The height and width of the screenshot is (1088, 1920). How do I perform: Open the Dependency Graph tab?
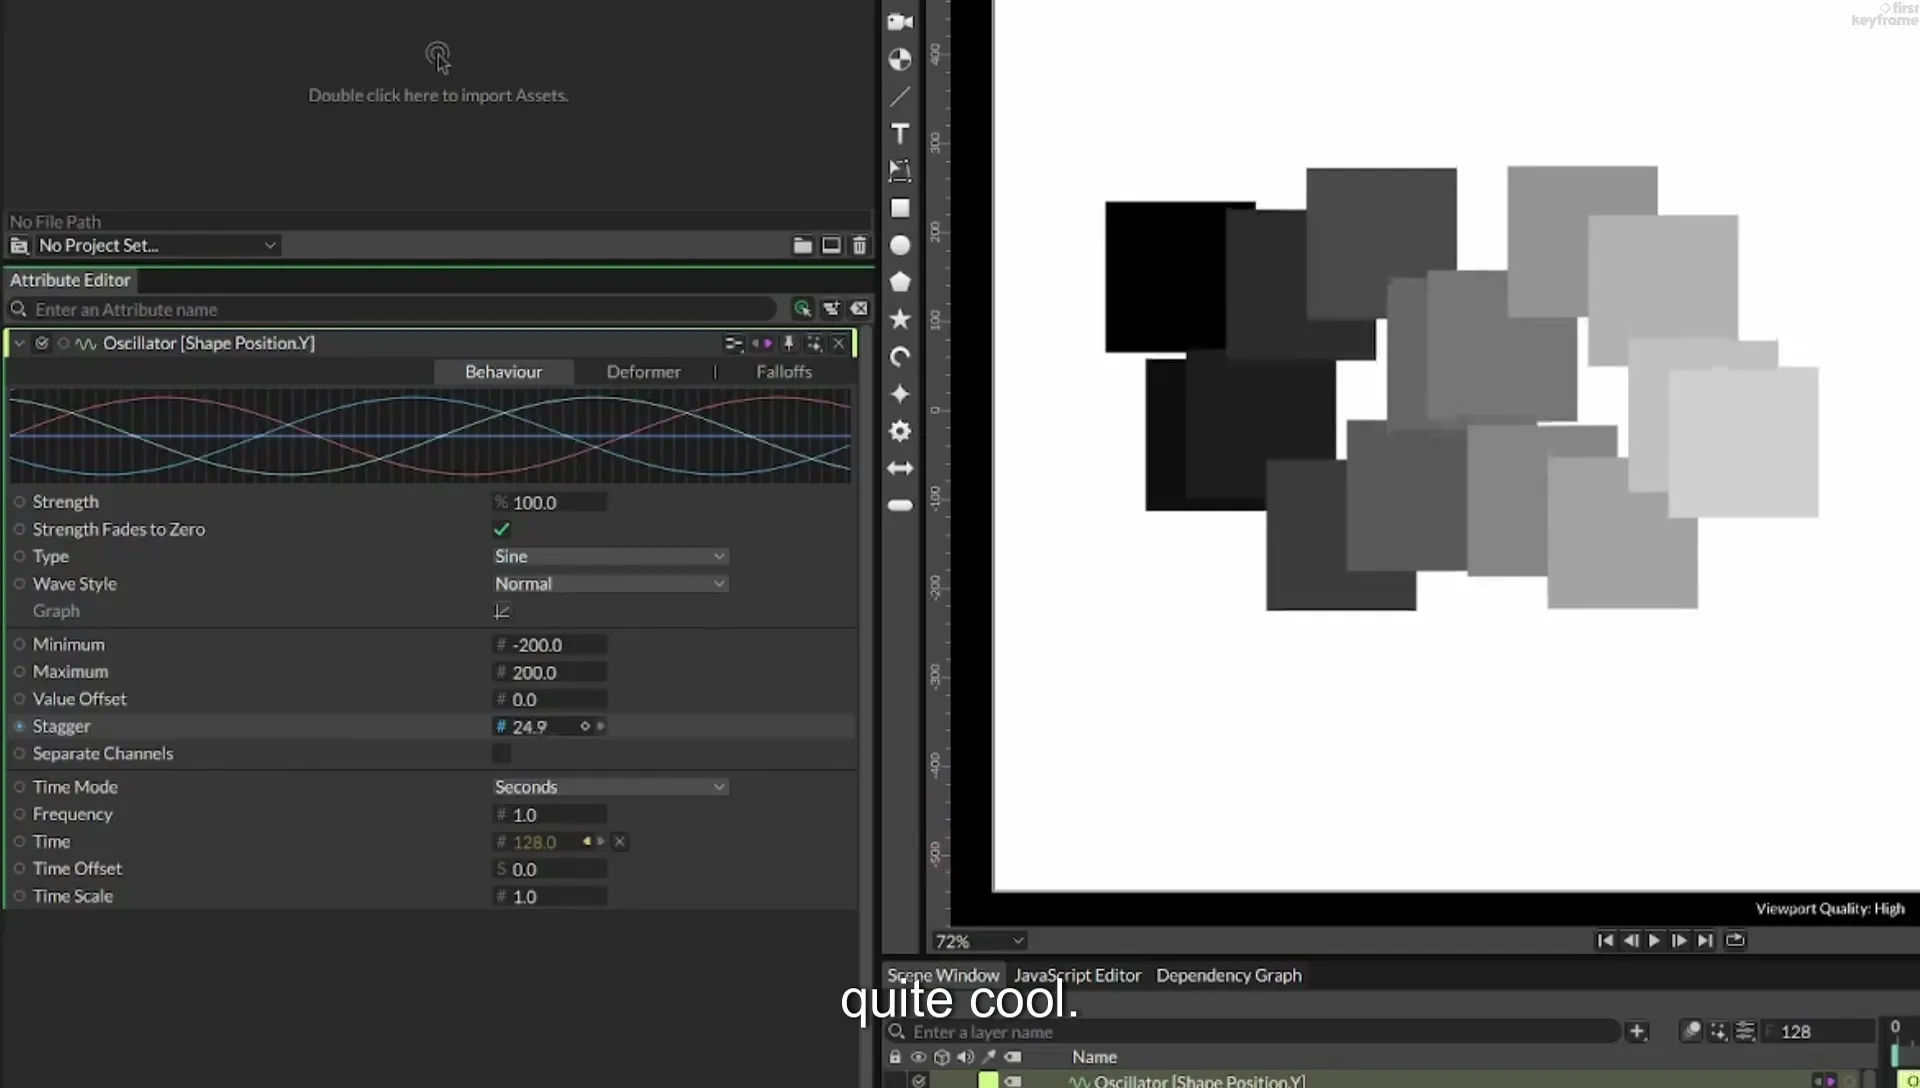point(1229,975)
